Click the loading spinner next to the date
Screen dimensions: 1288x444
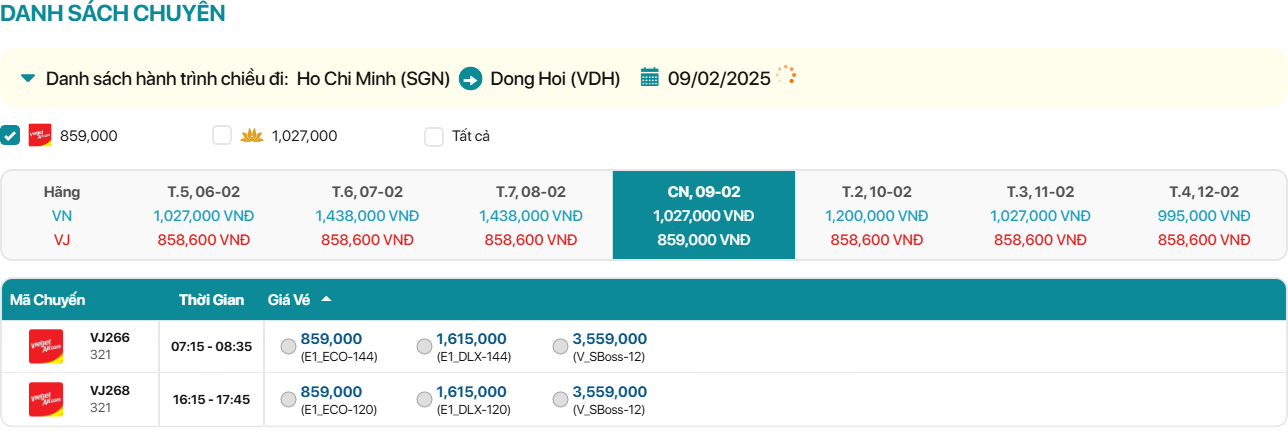click(x=786, y=75)
